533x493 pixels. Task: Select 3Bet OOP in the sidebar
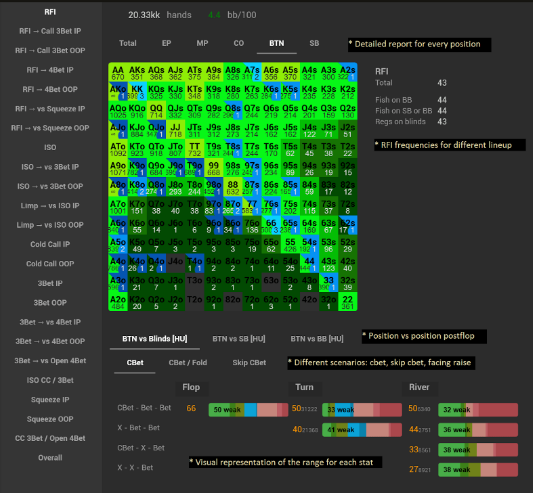50,303
